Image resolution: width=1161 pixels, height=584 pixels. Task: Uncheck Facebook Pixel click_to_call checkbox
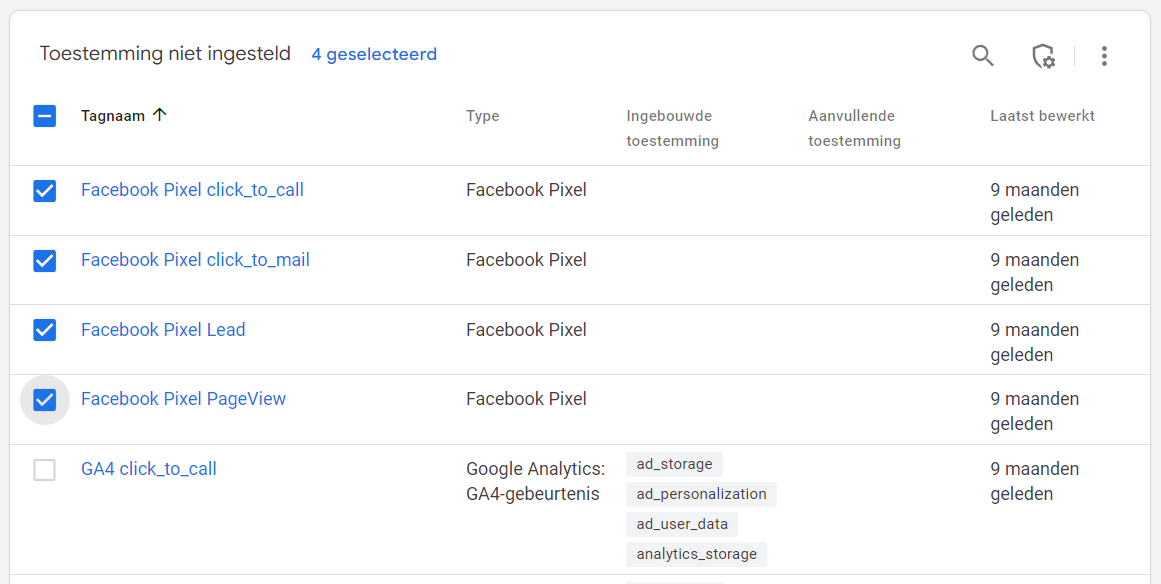45,191
